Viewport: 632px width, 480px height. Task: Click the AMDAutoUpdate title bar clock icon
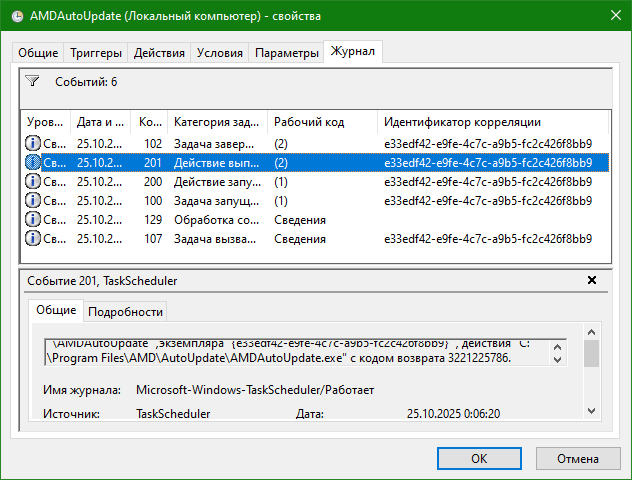(17, 16)
